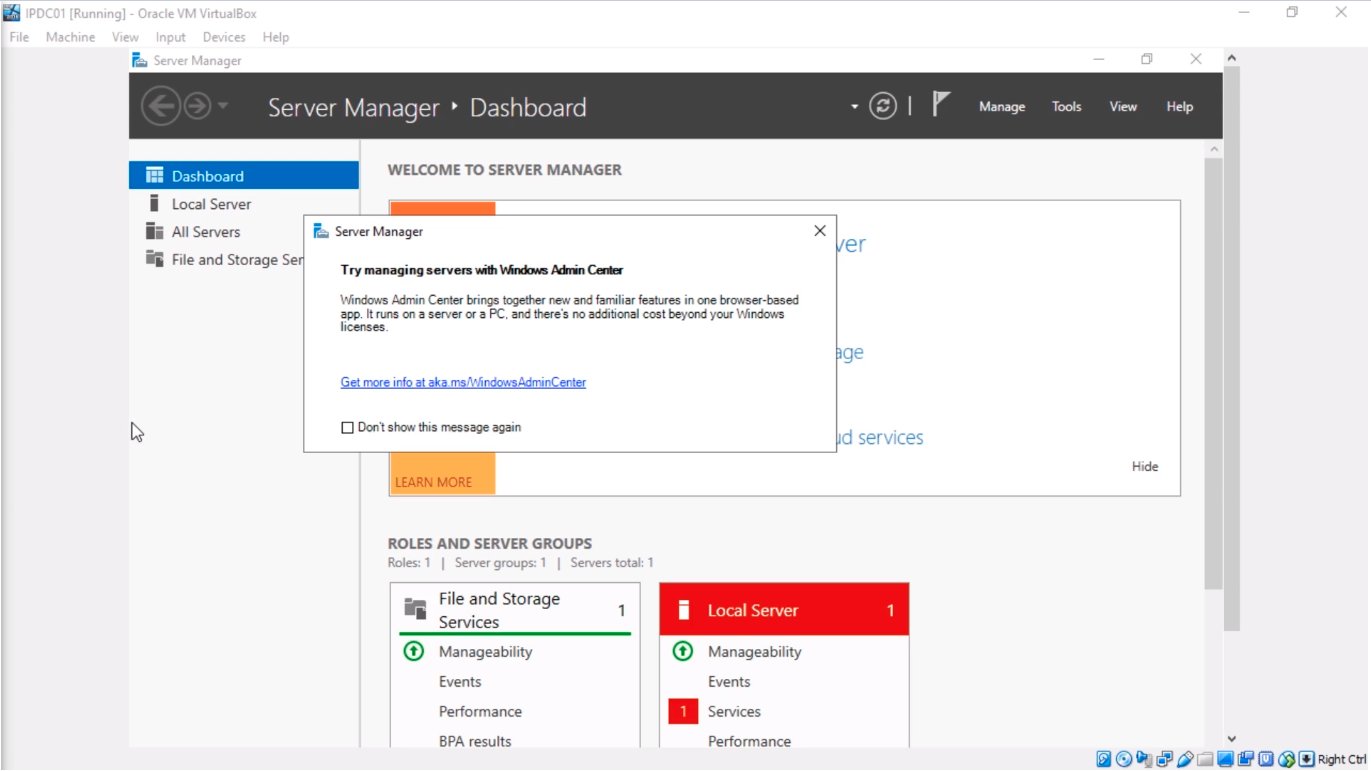Close the Windows Admin Center dialog

click(820, 231)
